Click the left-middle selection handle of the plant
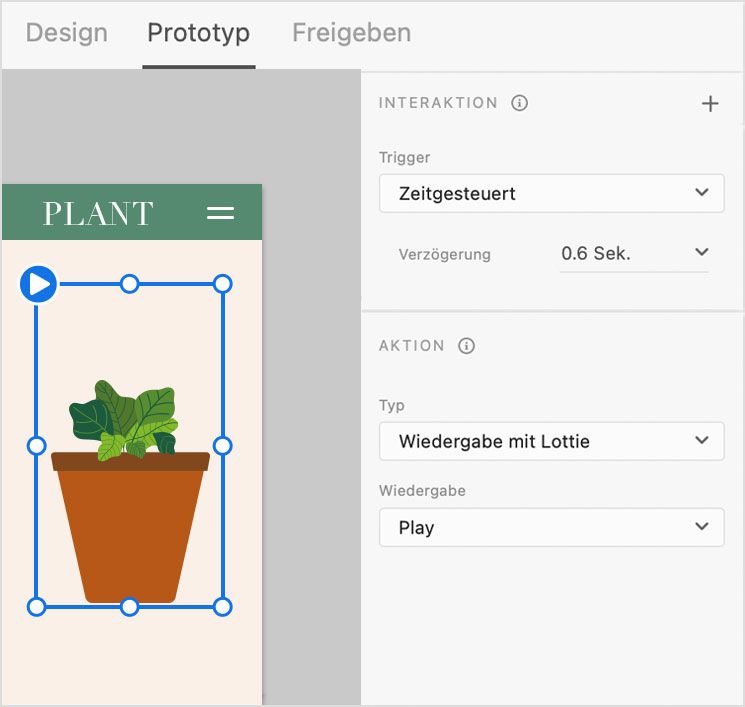The width and height of the screenshot is (745, 707). 37,446
